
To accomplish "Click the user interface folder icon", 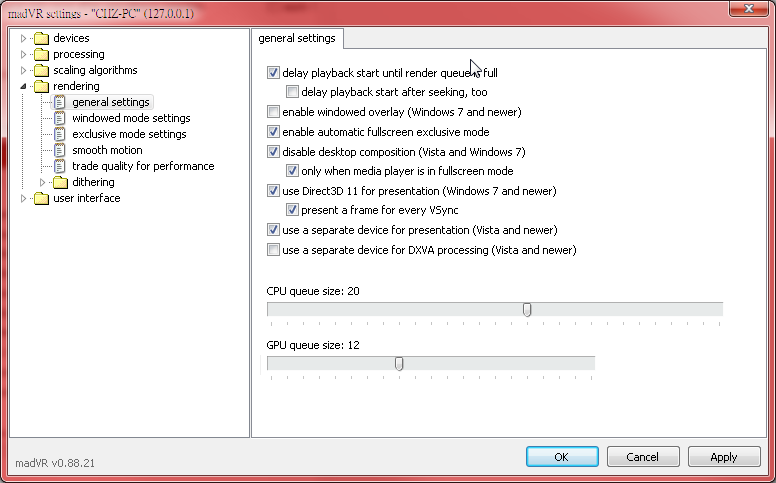I will click(x=41, y=198).
